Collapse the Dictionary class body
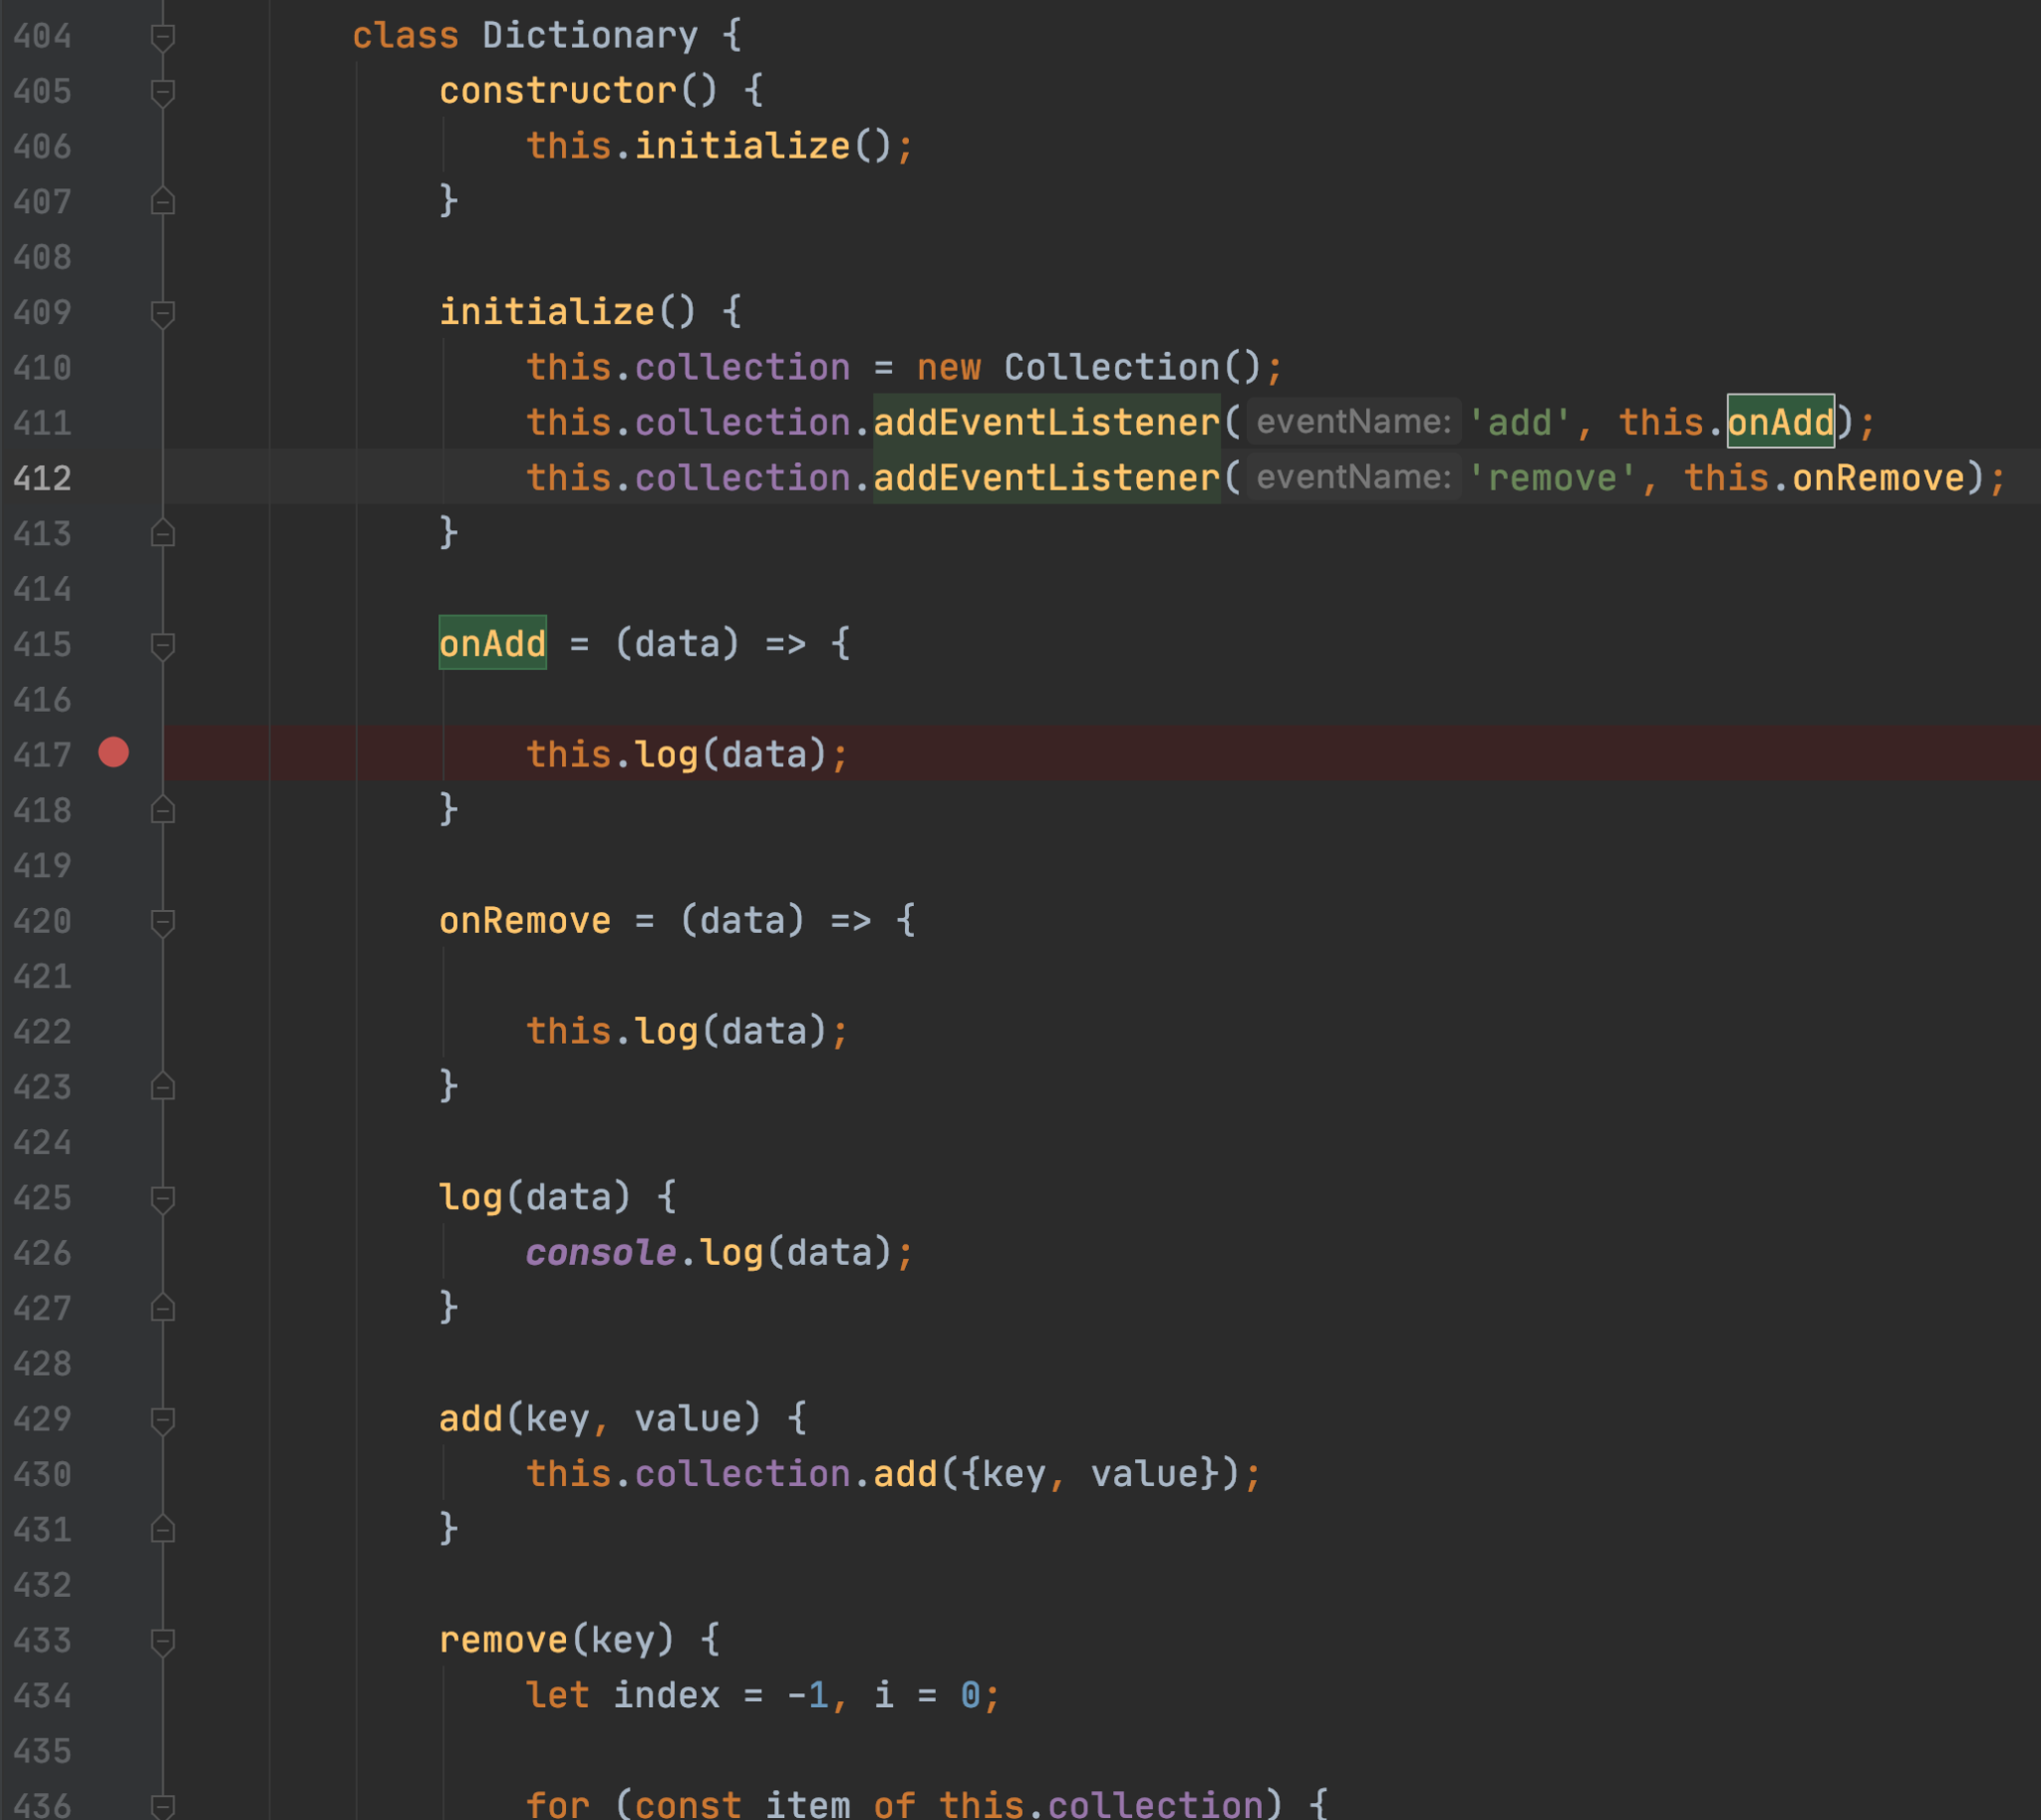The height and width of the screenshot is (1820, 2041). (162, 35)
